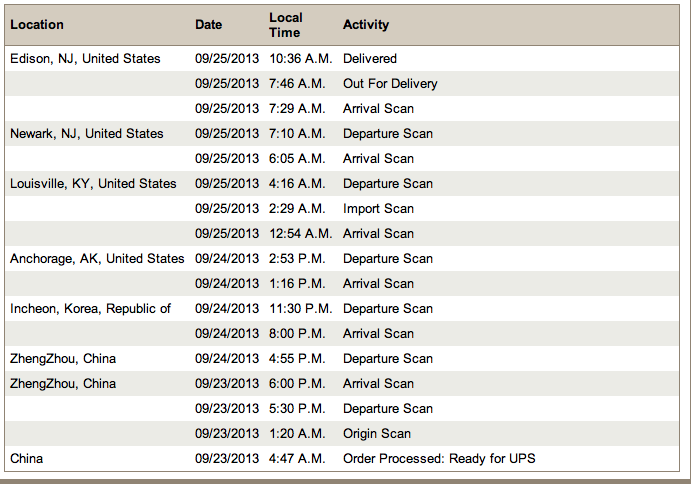
Task: Select the Origin Scan activity
Action: click(377, 434)
